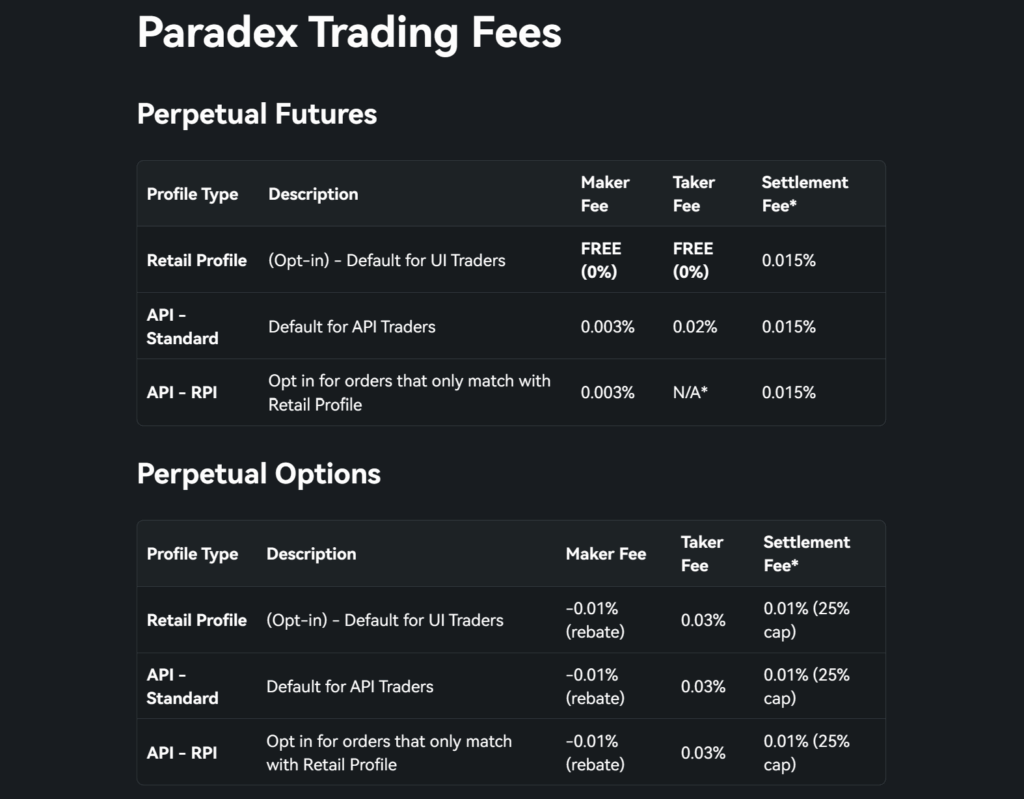Click API - Standard in the Perpetual Futures table
Screen dimensions: 1024x799
tap(182, 327)
